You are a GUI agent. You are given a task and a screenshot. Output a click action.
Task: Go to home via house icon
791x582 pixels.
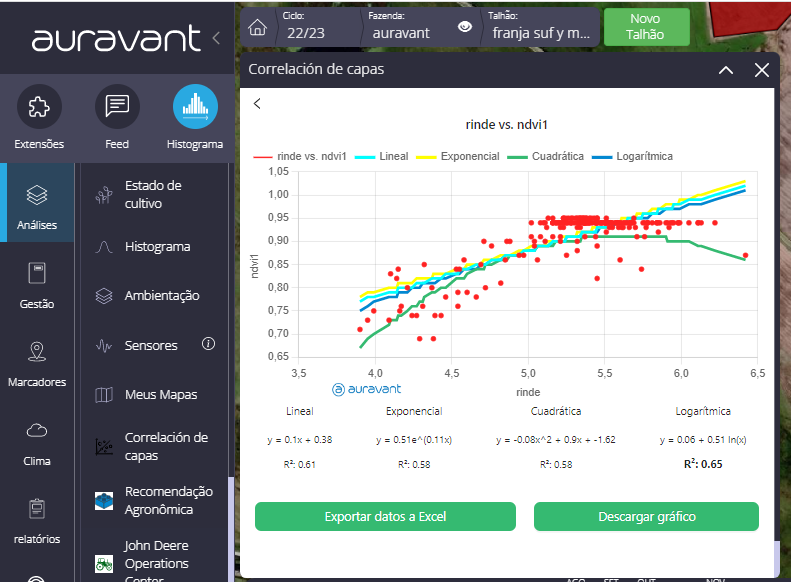(257, 27)
